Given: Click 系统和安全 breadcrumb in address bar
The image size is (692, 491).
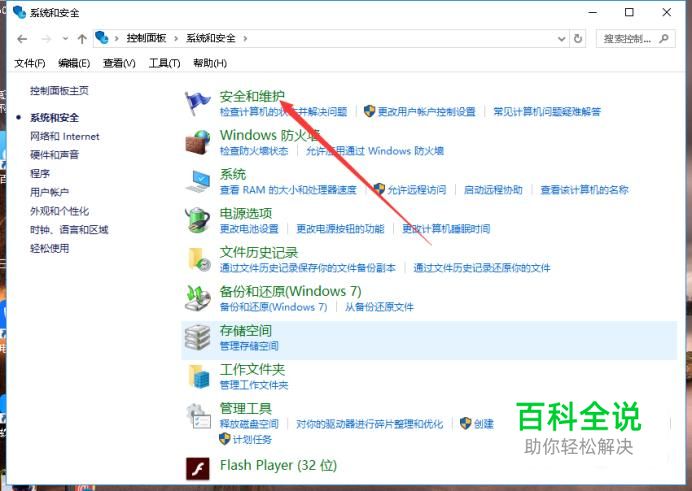Looking at the screenshot, I should 211,38.
